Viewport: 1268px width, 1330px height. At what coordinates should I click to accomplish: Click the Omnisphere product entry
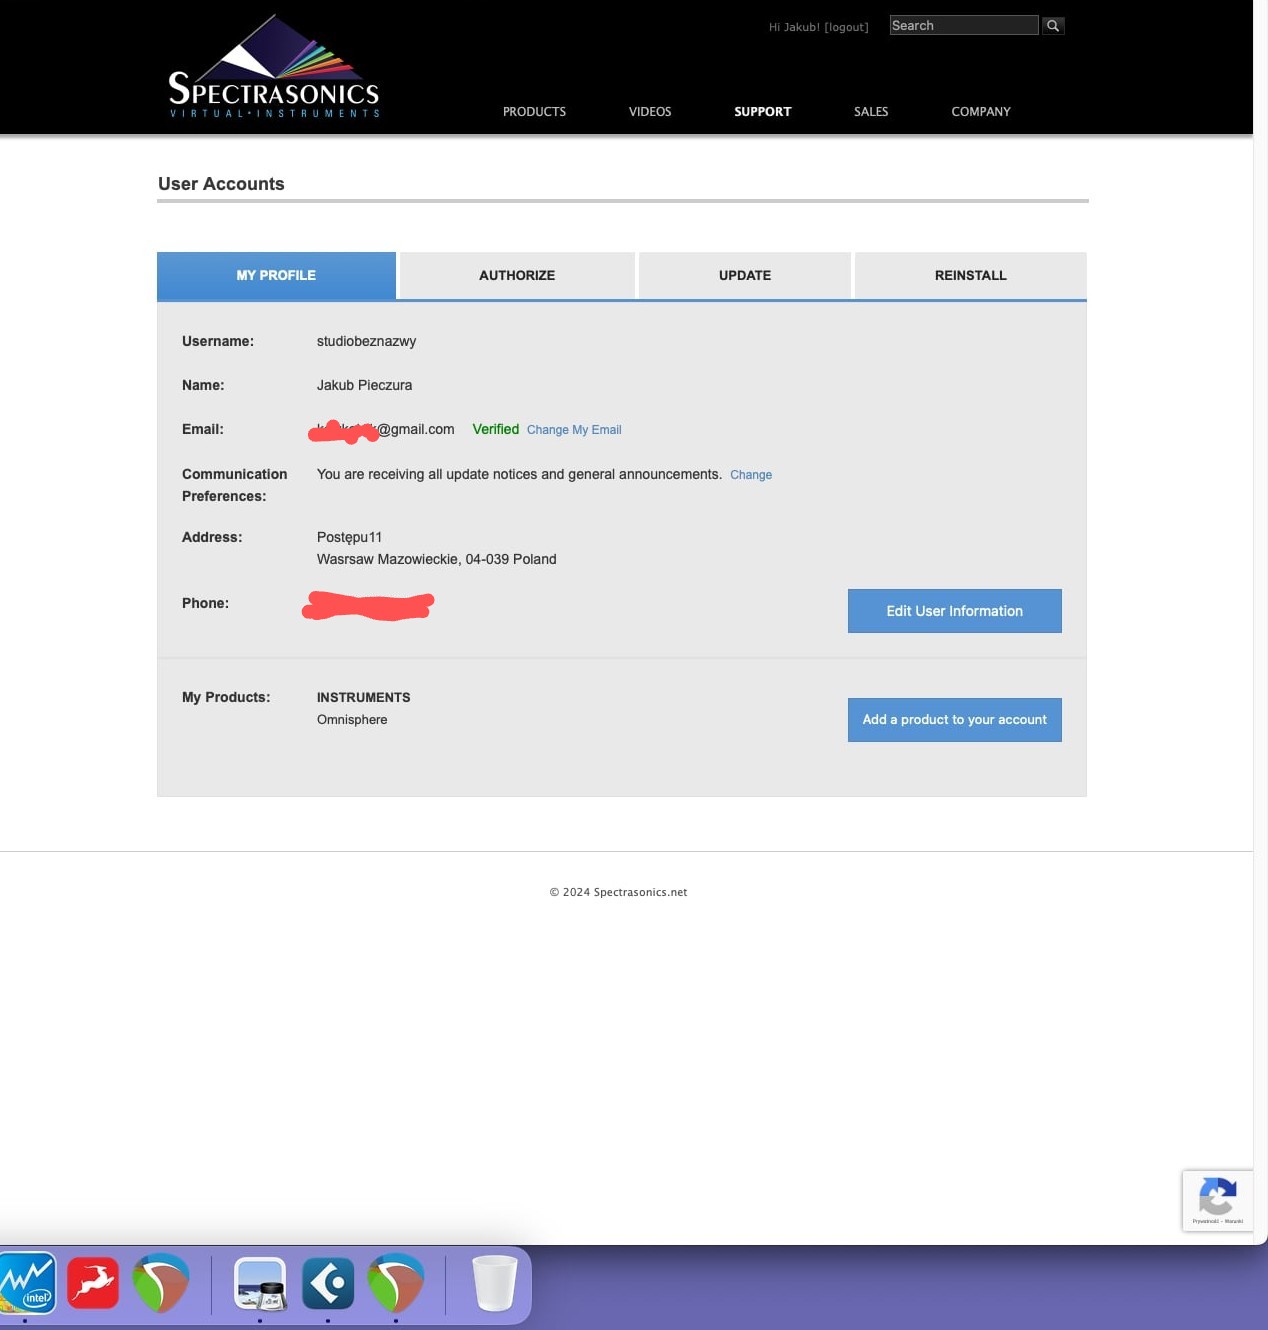pos(352,720)
